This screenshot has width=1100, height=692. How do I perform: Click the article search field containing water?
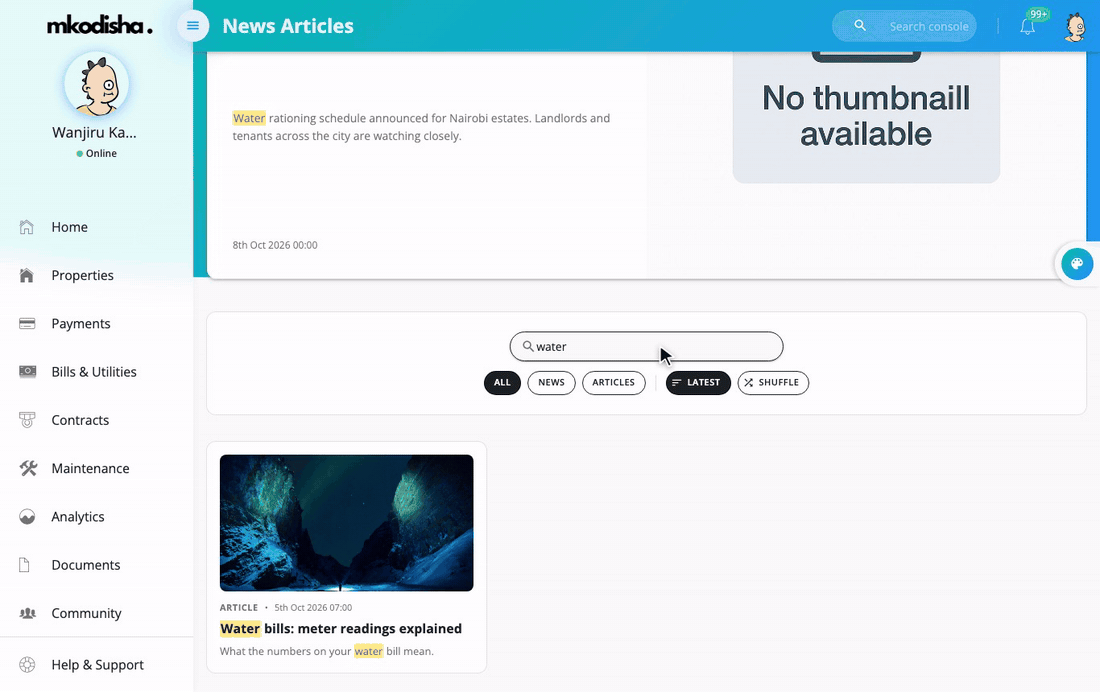coord(646,347)
